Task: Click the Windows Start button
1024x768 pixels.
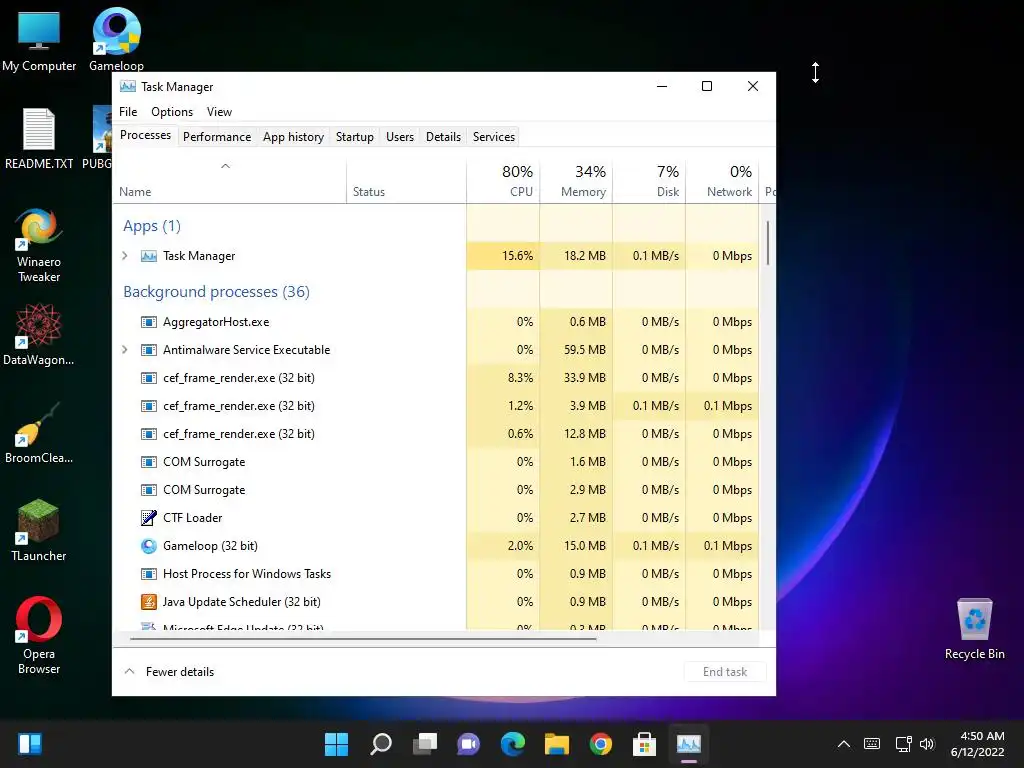Action: pos(336,744)
